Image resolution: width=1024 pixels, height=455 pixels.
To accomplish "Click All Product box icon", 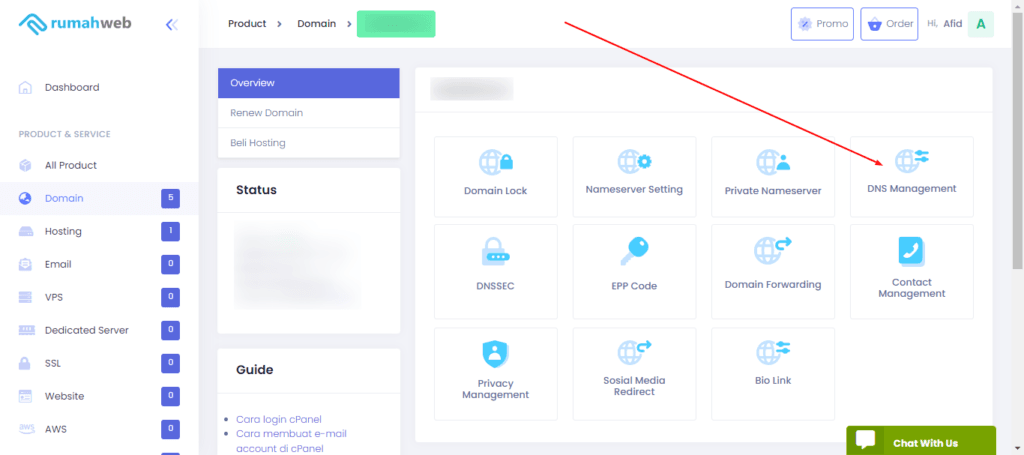I will click(25, 165).
